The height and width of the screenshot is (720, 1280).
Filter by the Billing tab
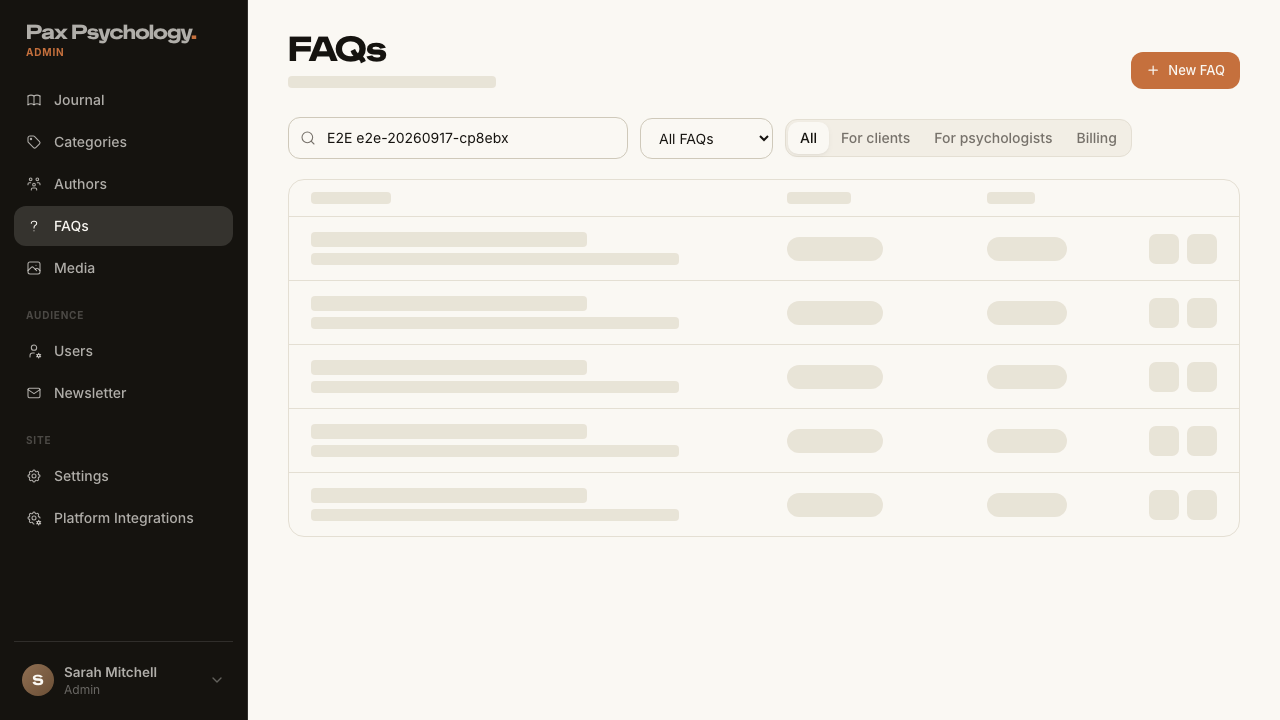[1096, 138]
